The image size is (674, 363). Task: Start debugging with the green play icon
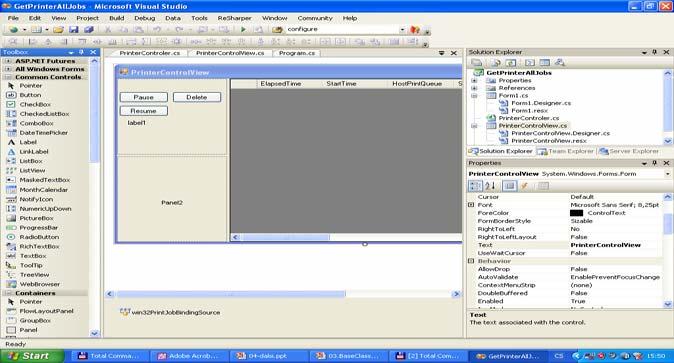pyautogui.click(x=243, y=30)
